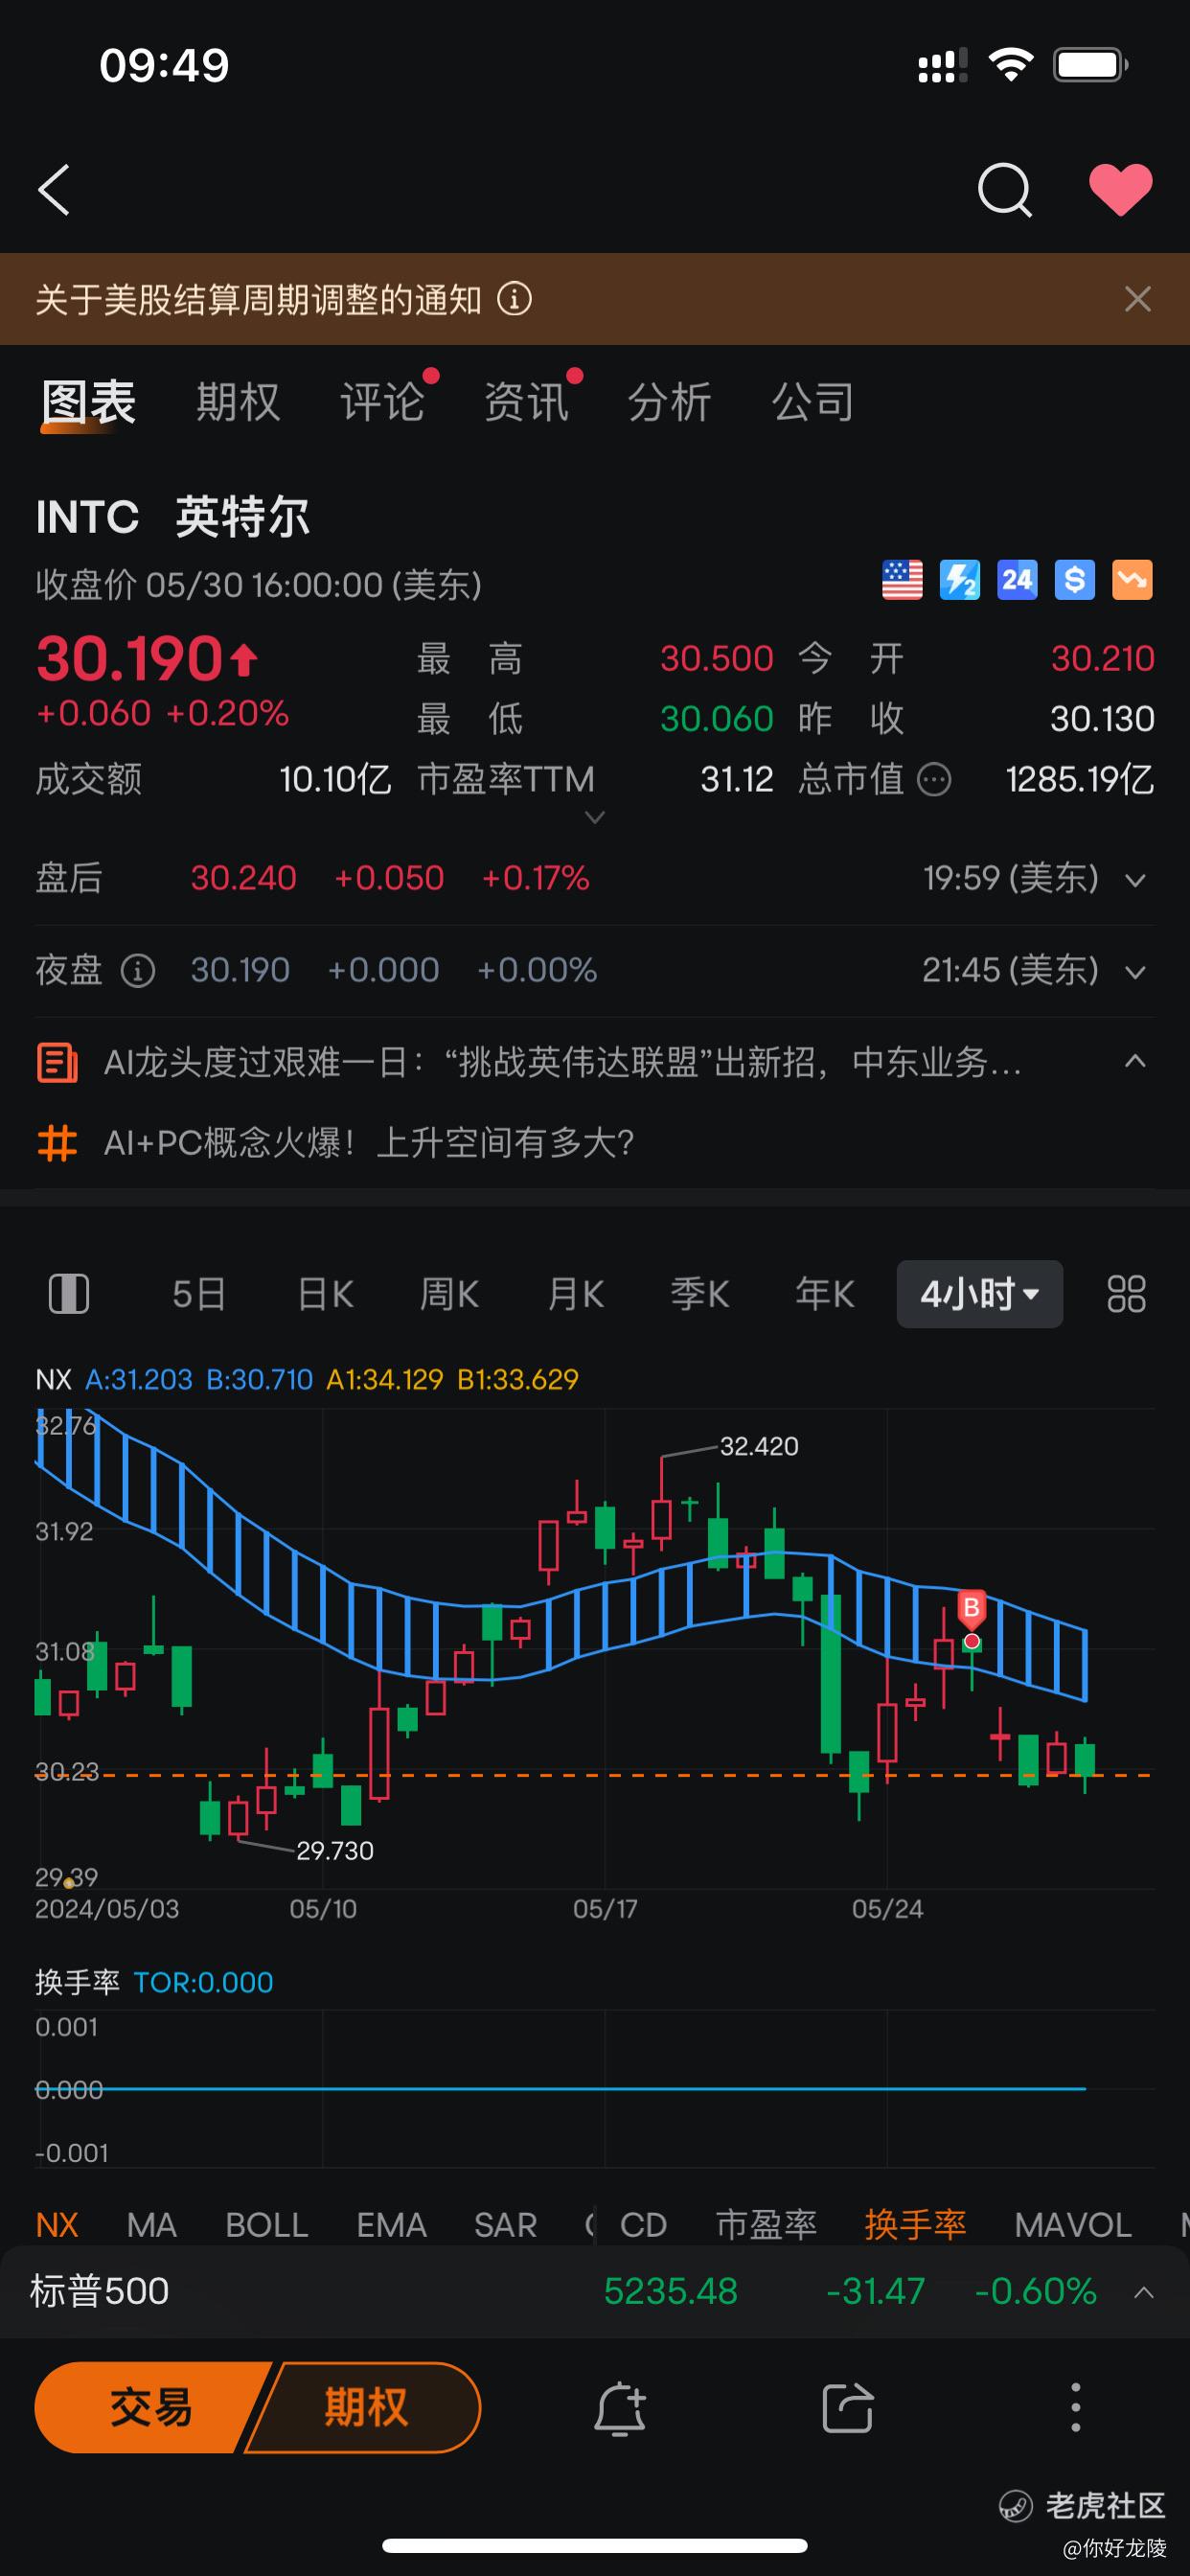Tap the US flag market icon
The height and width of the screenshot is (2576, 1190).
pyautogui.click(x=902, y=580)
